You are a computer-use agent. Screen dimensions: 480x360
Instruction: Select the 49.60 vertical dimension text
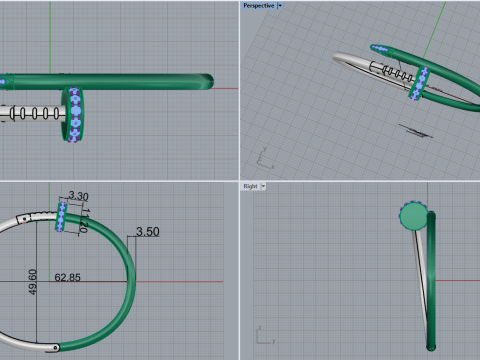32,282
